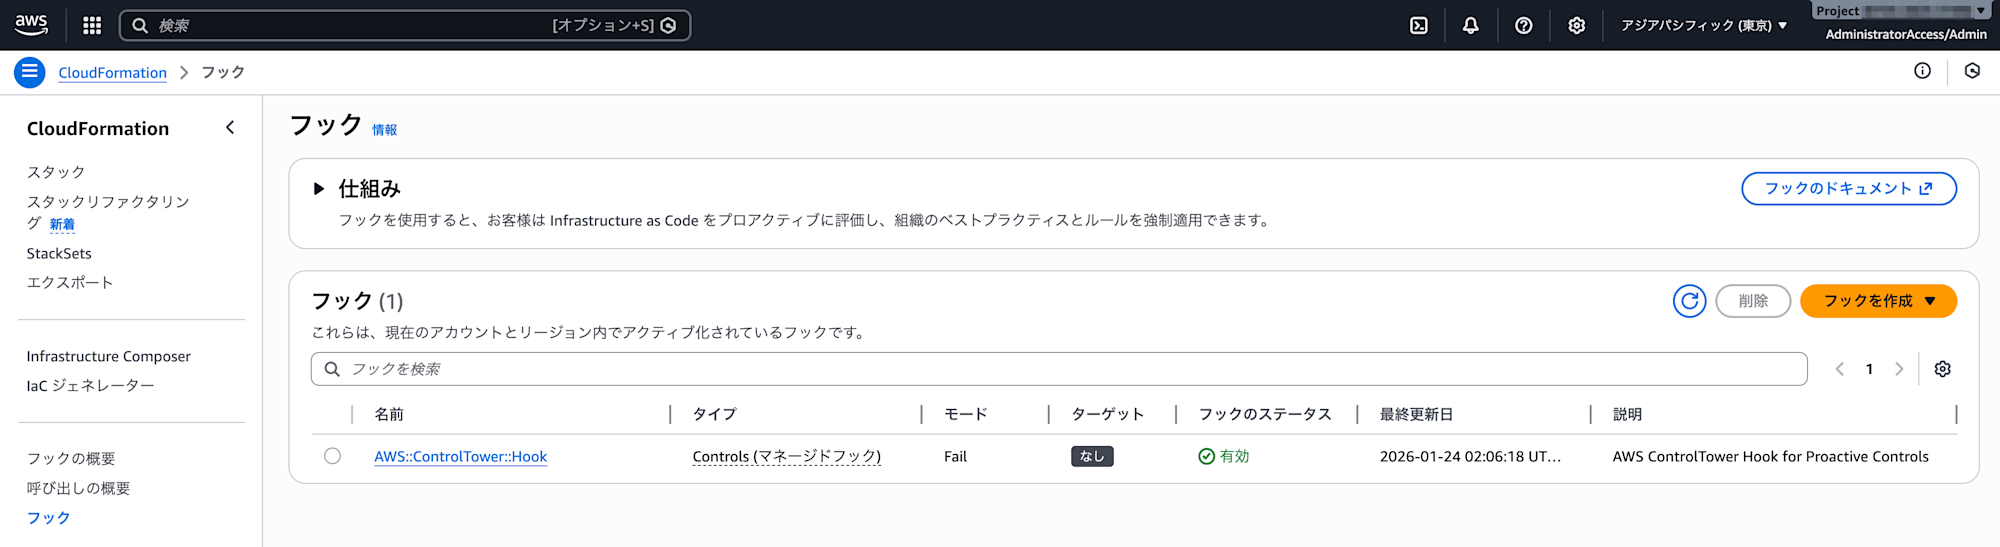This screenshot has width=2000, height=547.
Task: Click the Fail mode cell
Action: click(955, 456)
